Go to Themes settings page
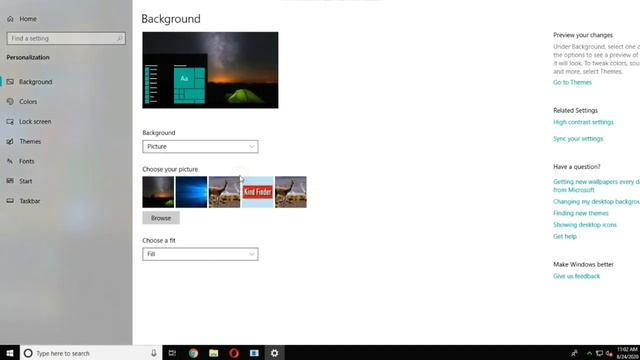 tap(30, 141)
